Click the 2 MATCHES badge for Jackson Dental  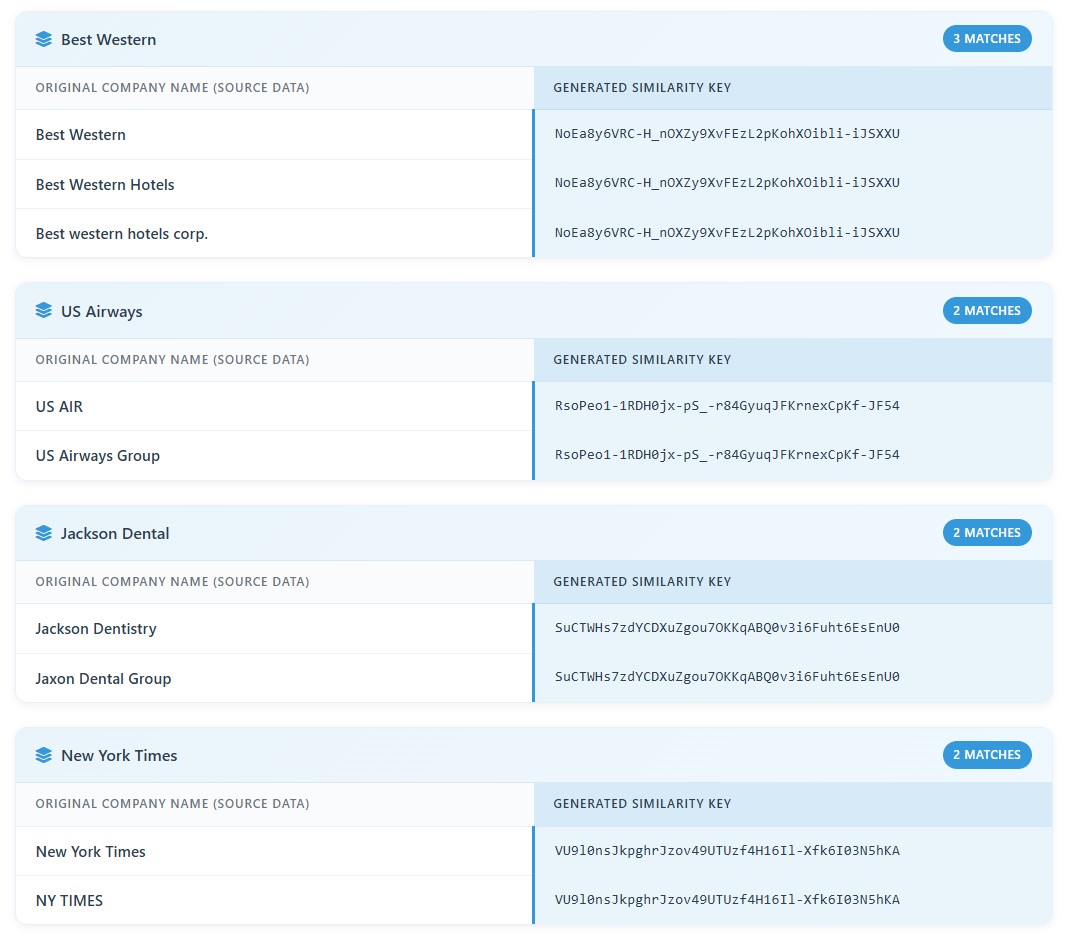click(987, 532)
